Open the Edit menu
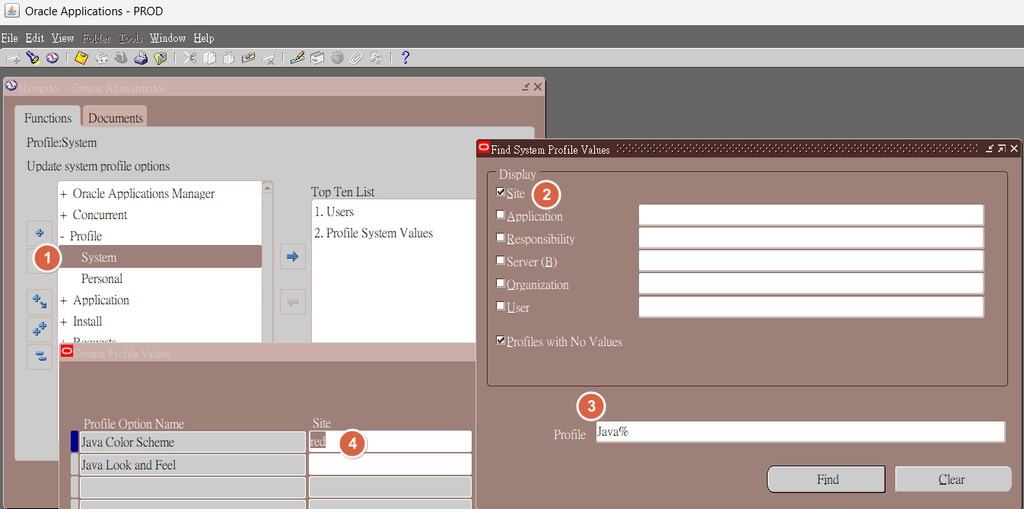The image size is (1024, 509). click(35, 38)
